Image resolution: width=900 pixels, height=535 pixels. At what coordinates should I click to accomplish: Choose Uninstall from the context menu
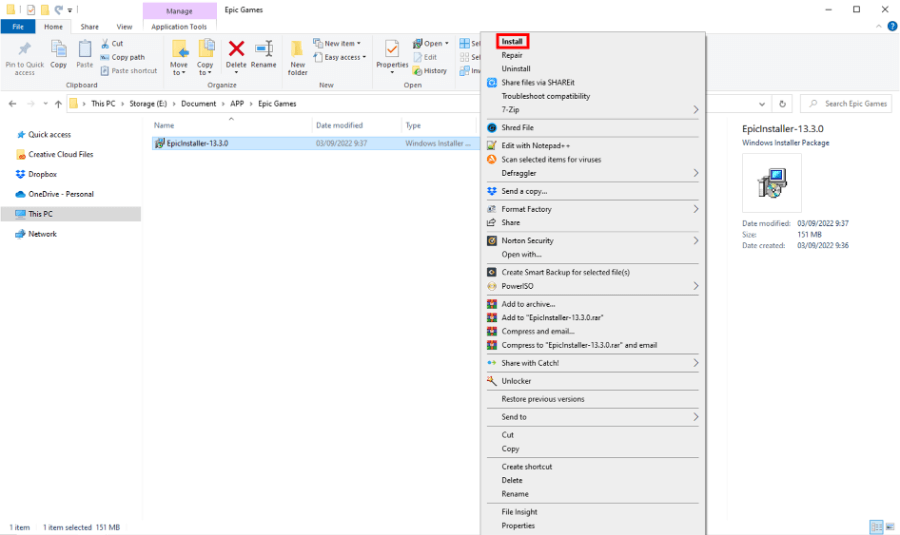pos(516,69)
